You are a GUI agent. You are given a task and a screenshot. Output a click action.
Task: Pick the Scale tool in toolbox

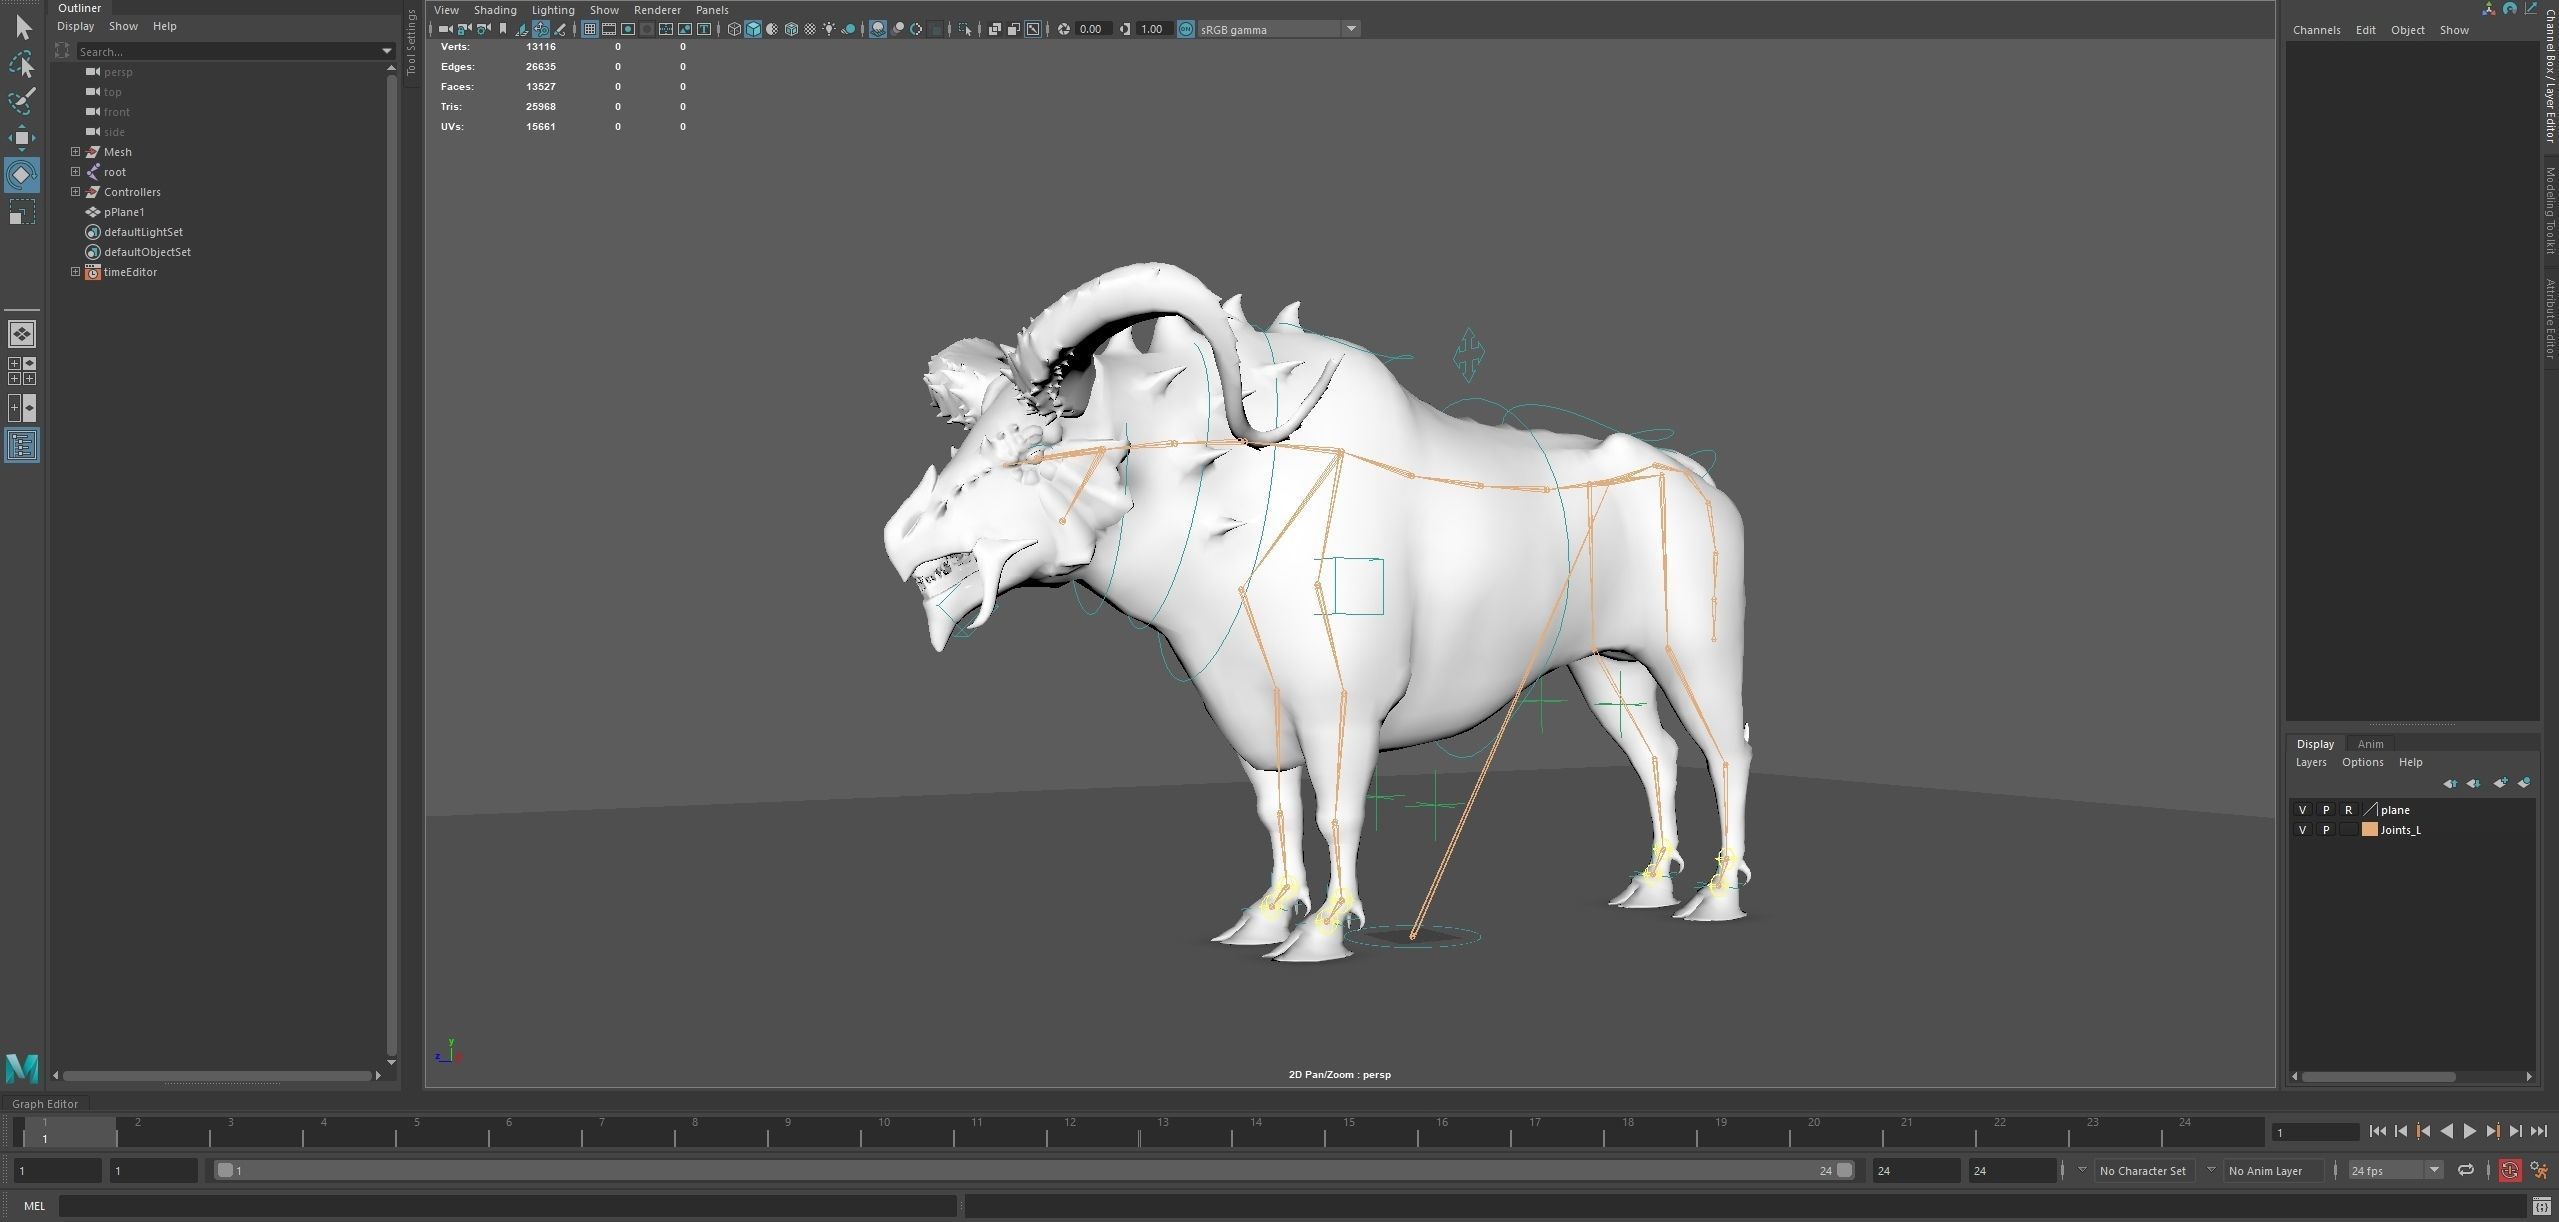pyautogui.click(x=22, y=212)
